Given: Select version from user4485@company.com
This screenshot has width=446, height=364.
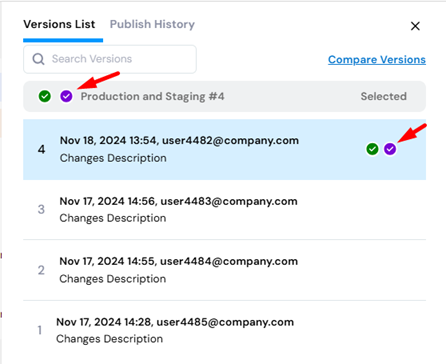Looking at the screenshot, I should click(x=224, y=330).
